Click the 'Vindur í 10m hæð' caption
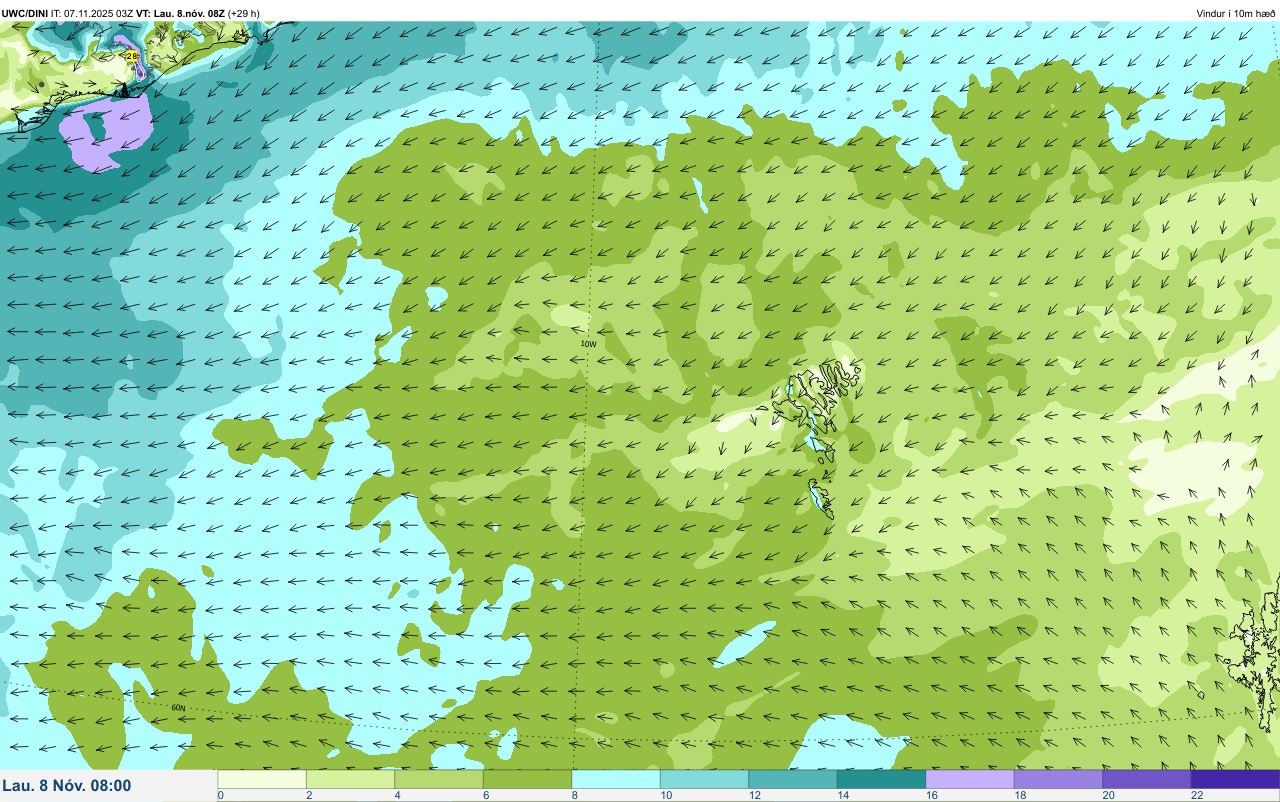Screen dimensions: 1280x802 1235,13
